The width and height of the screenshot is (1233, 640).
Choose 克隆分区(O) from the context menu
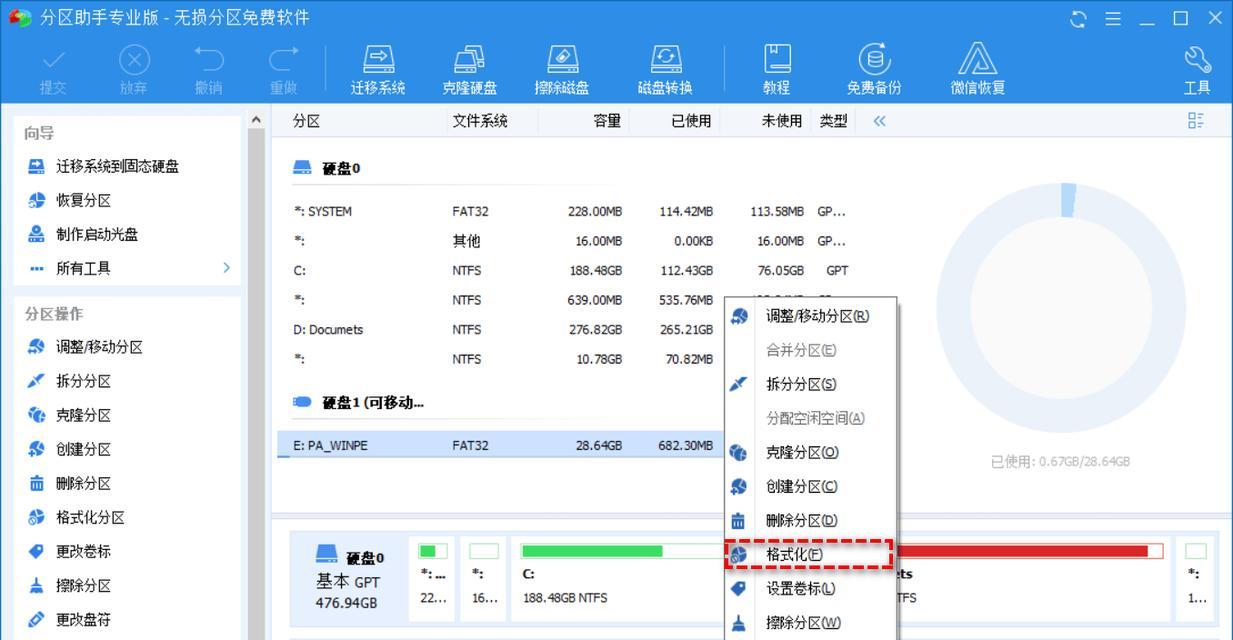pyautogui.click(x=811, y=452)
